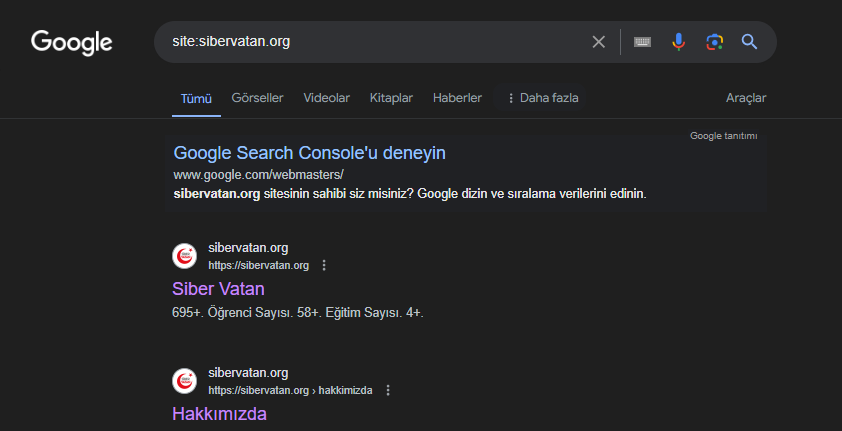Clear the search box text
This screenshot has height=431, width=842.
click(x=599, y=42)
